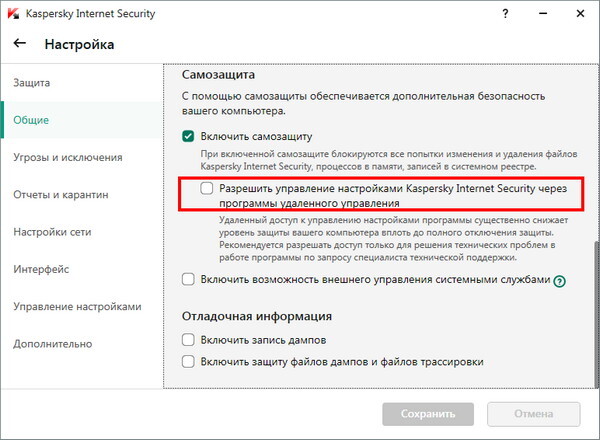Image resolution: width=600 pixels, height=440 pixels.
Task: Click the green help icon beside системными службами
Action: (559, 282)
